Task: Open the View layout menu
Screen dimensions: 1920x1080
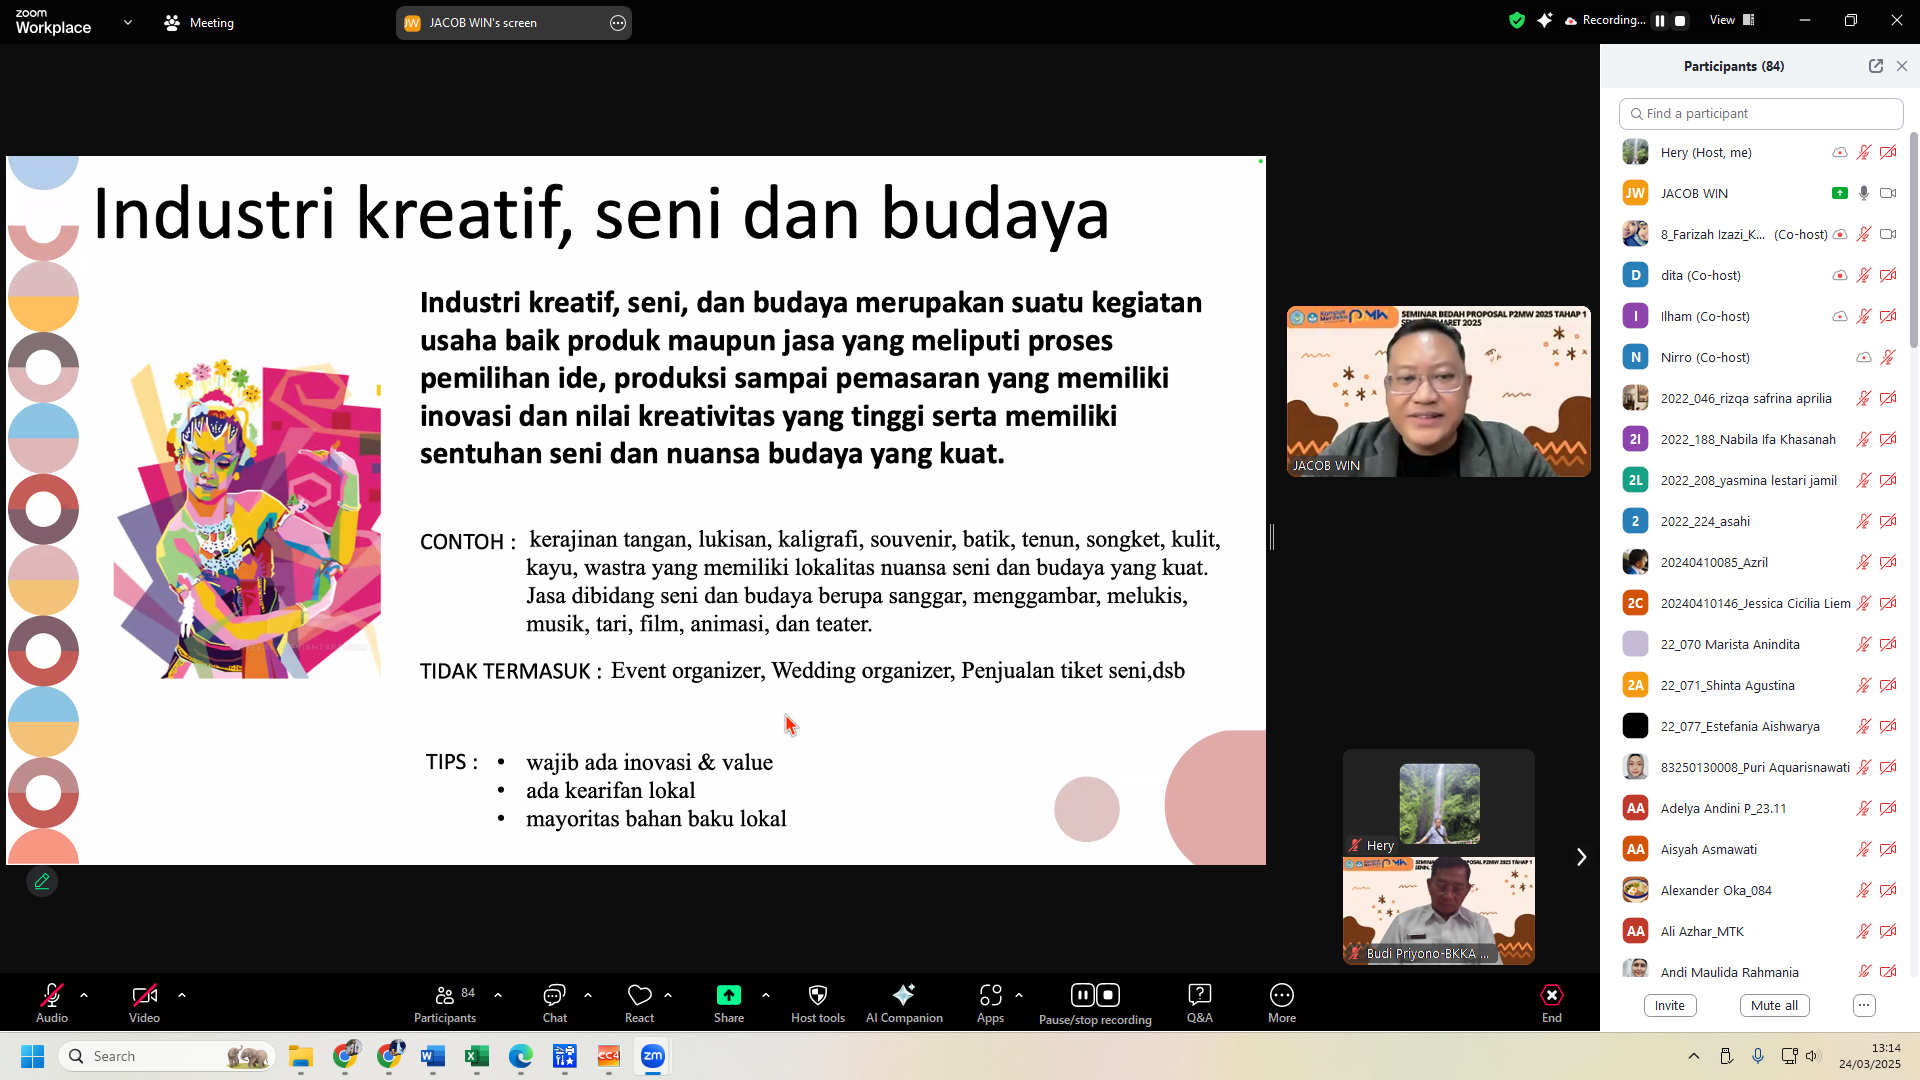Action: [1732, 20]
